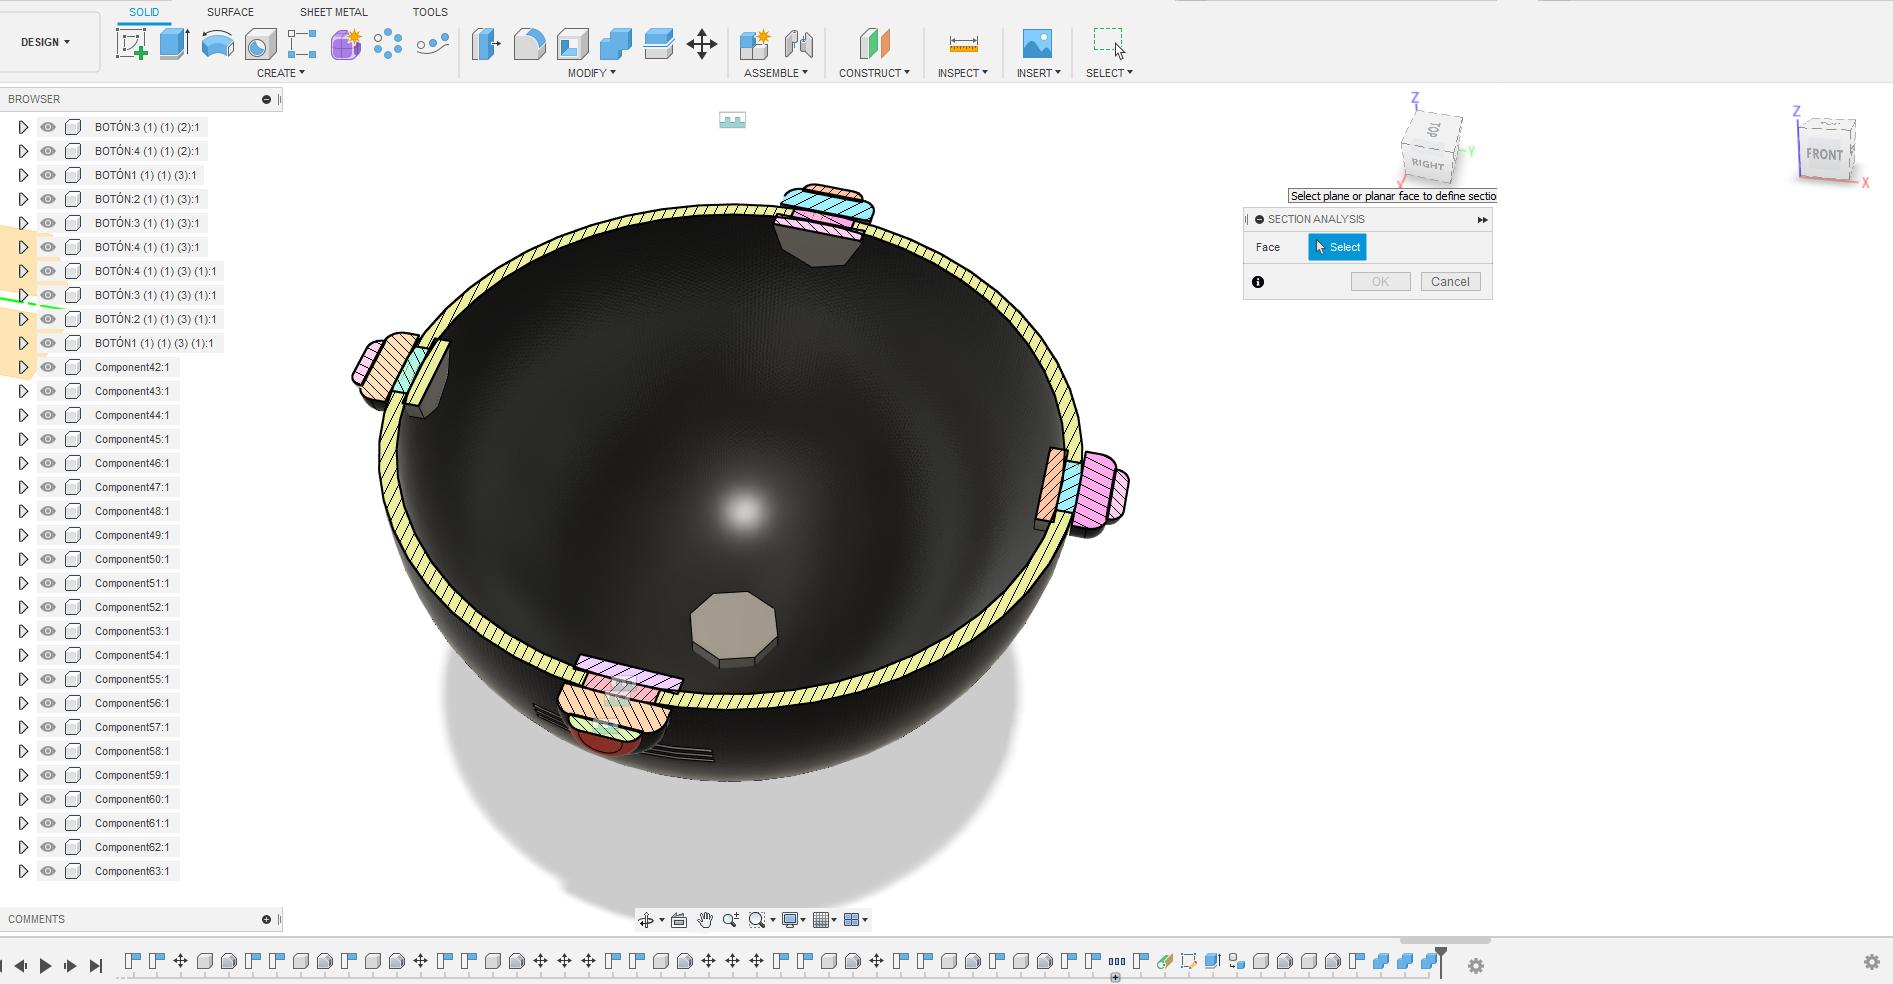
Task: Hide the Component42:1 component
Action: click(x=48, y=367)
